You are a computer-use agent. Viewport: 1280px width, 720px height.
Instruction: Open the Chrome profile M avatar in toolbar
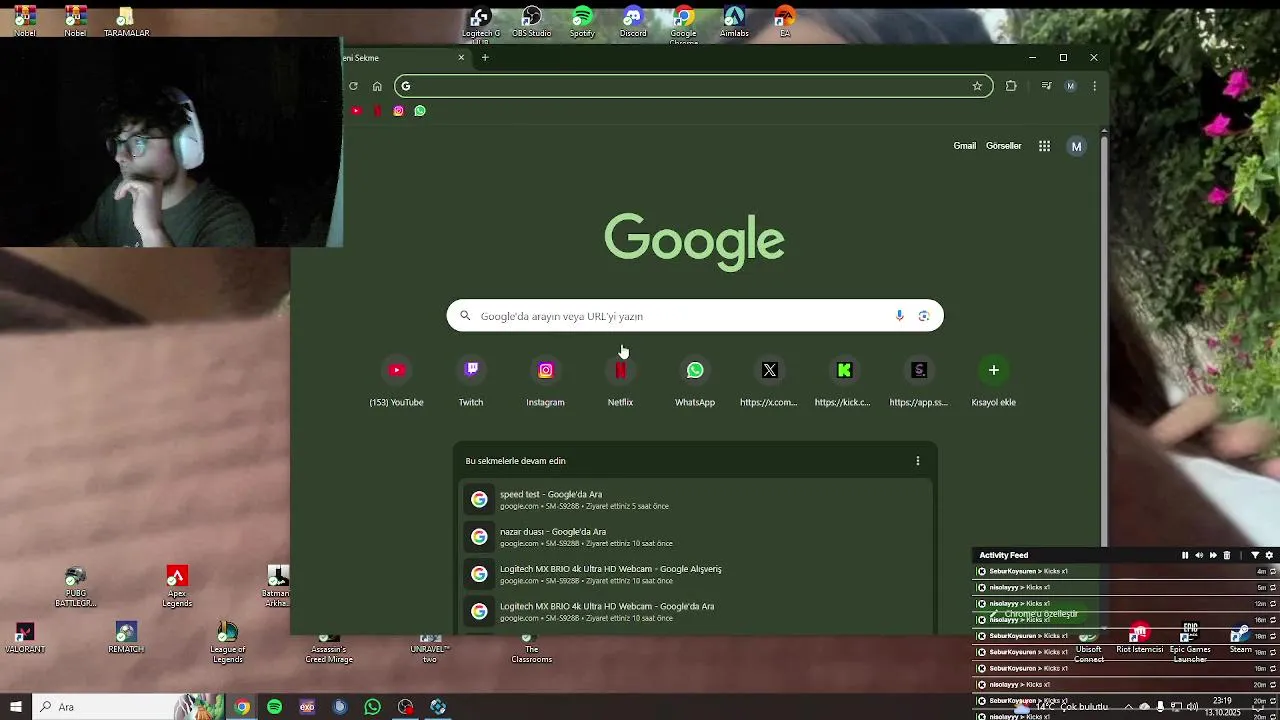(x=1070, y=86)
